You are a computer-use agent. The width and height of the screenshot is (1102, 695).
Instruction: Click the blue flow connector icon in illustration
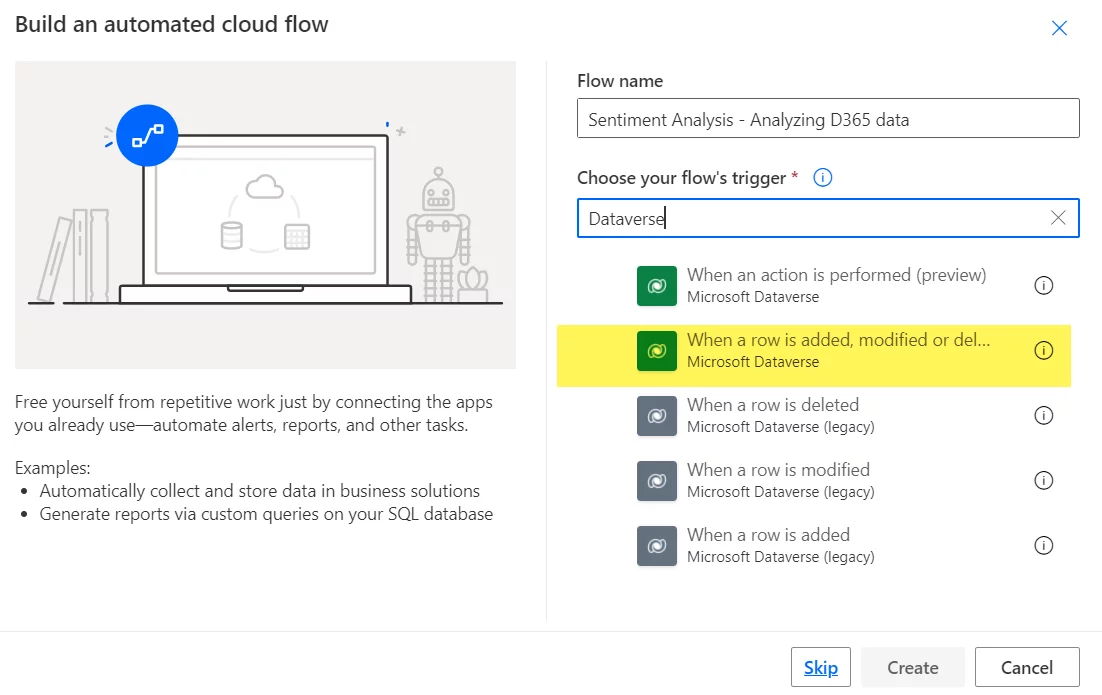click(x=147, y=135)
